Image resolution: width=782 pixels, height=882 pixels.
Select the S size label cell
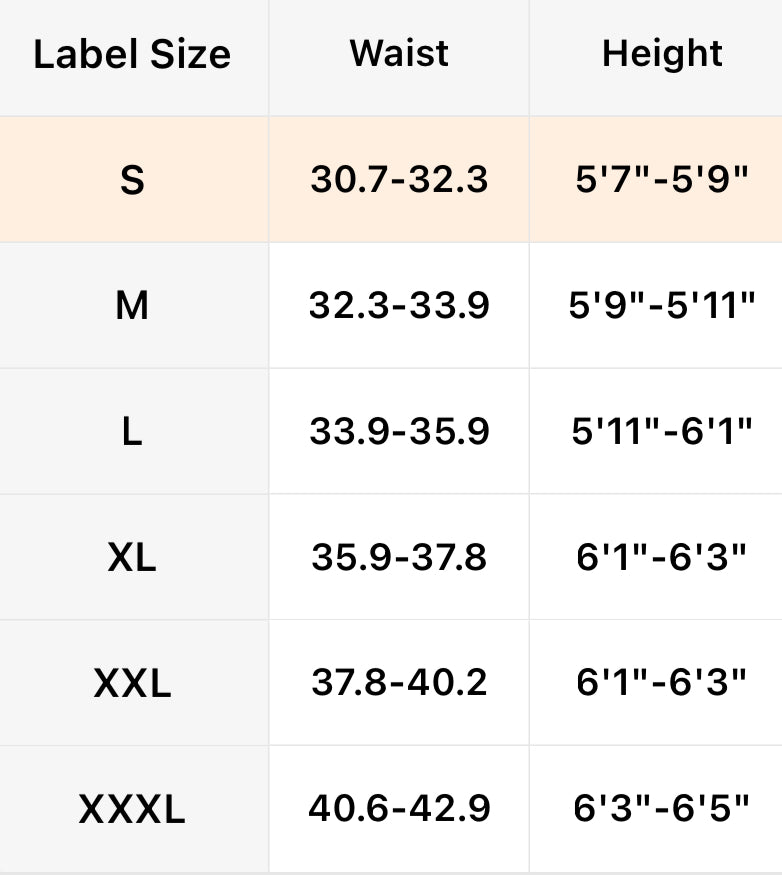tap(132, 180)
